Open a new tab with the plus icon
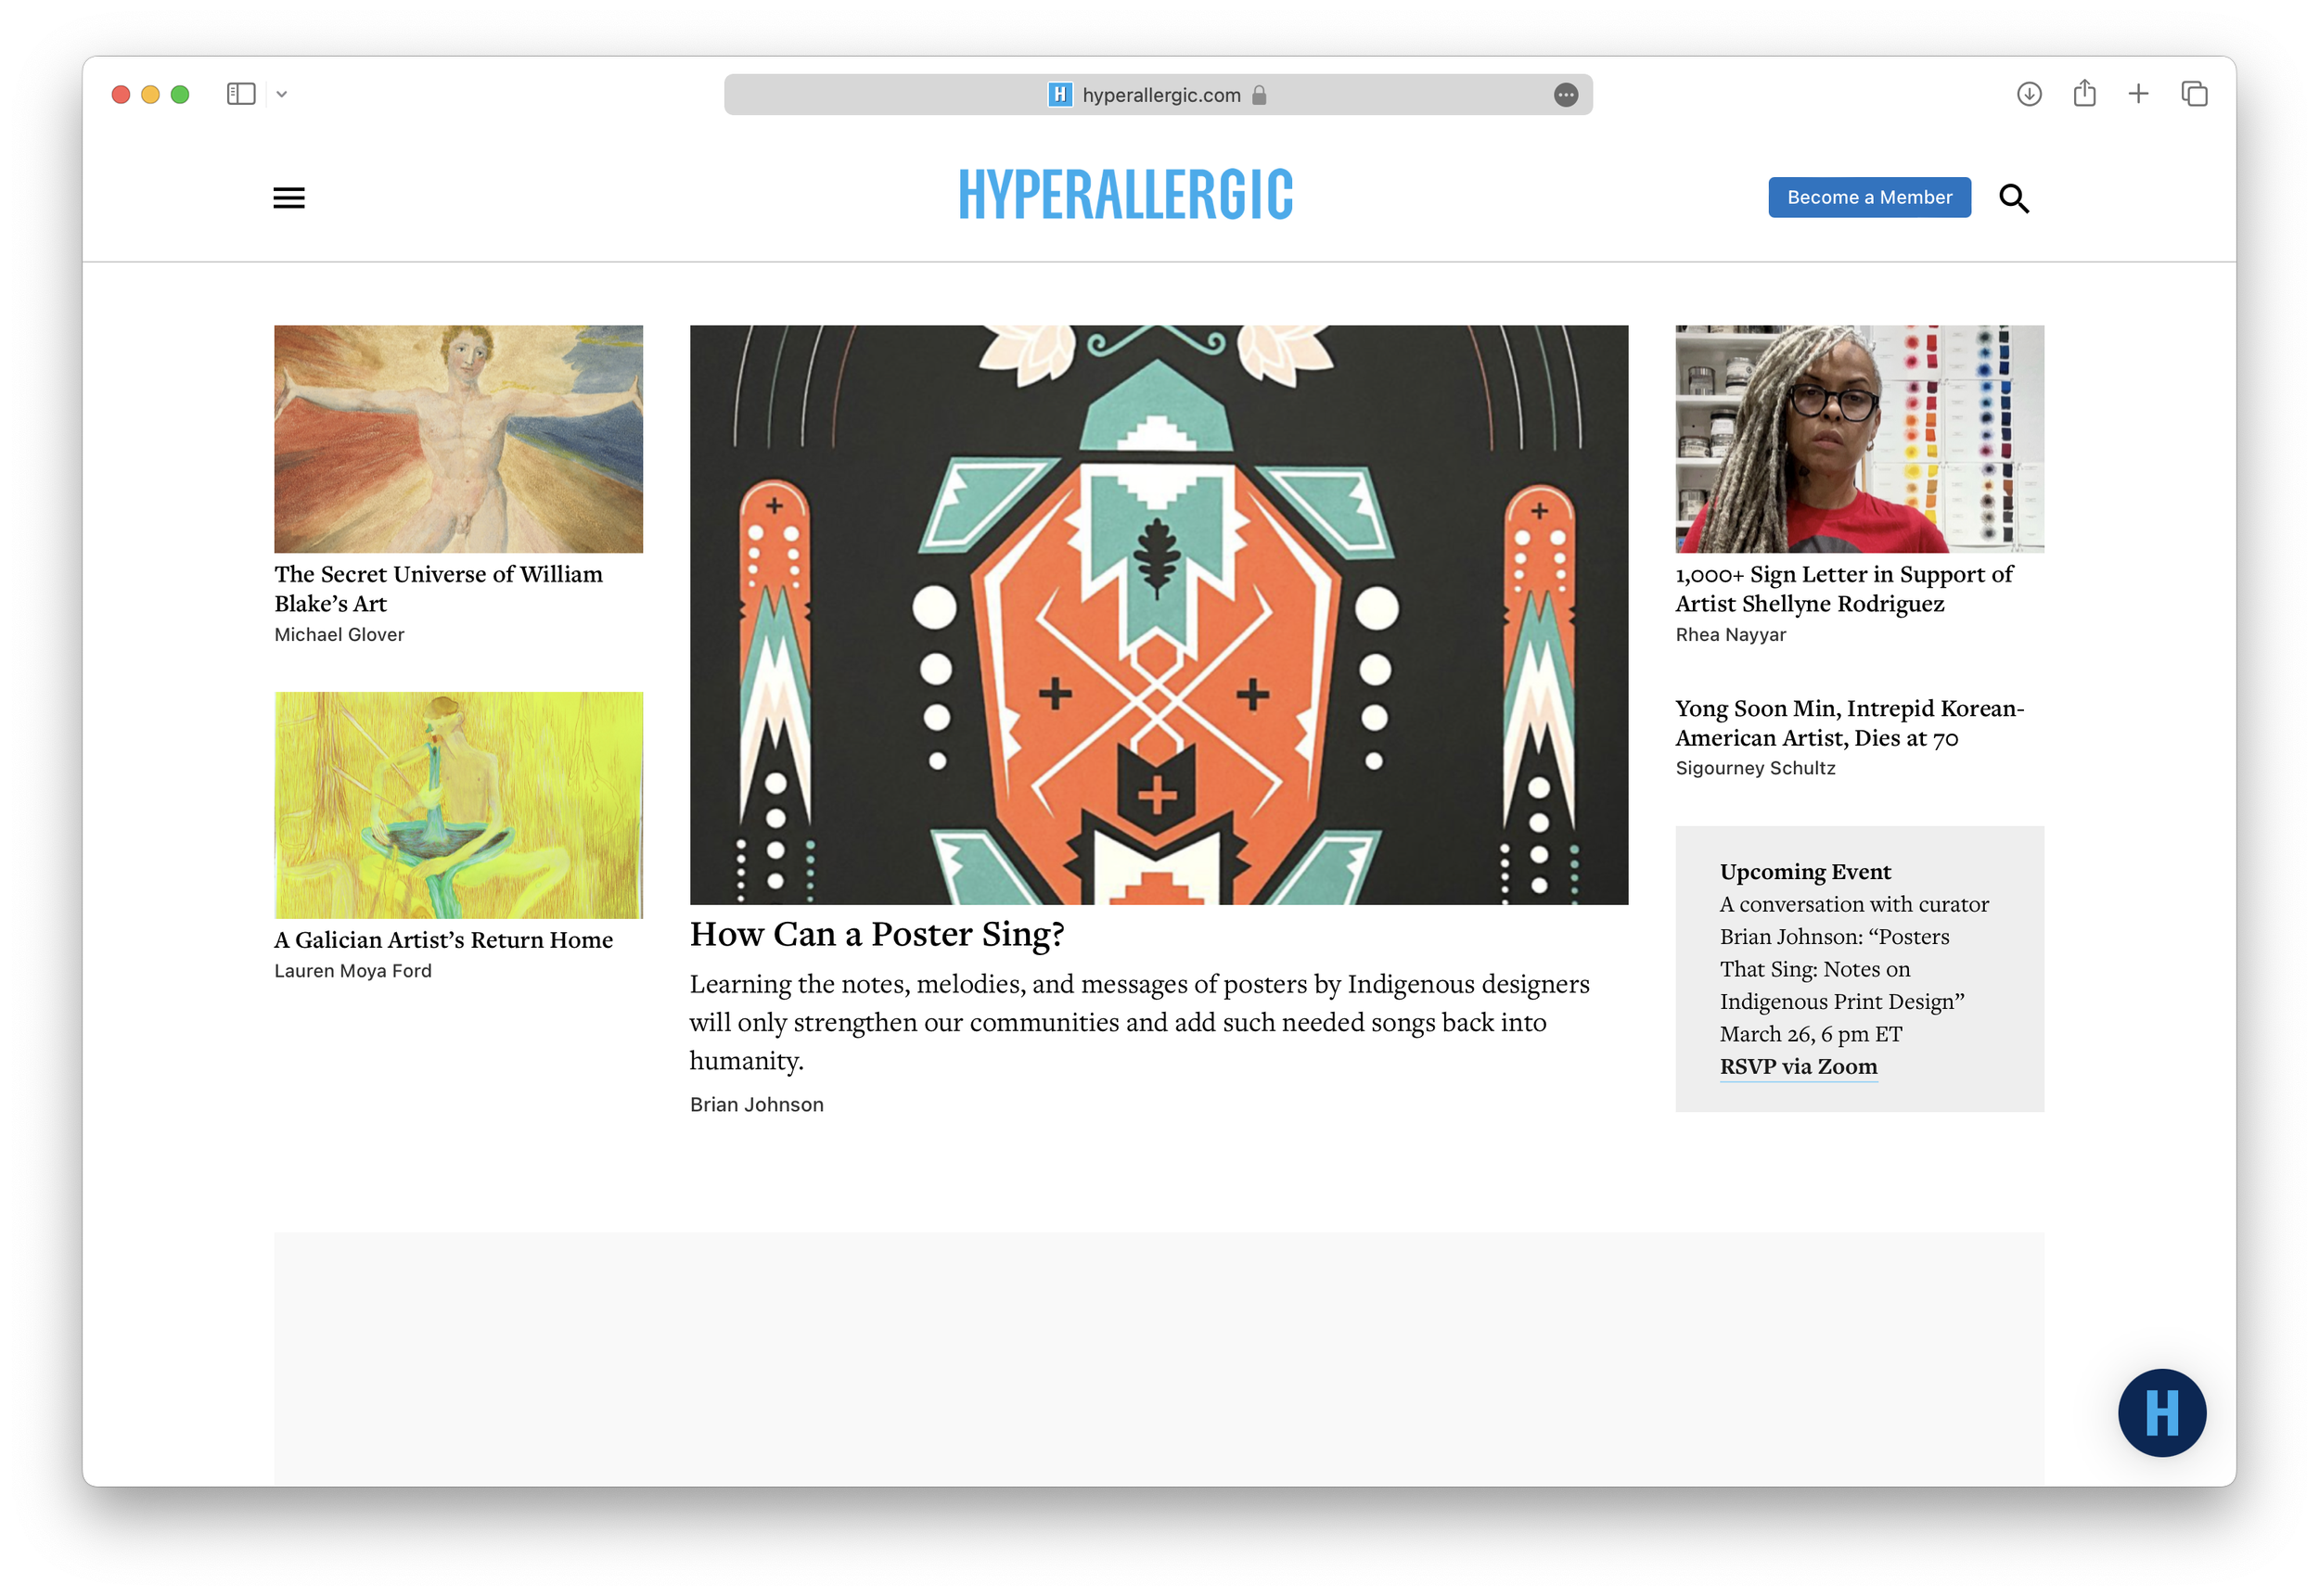The height and width of the screenshot is (1596, 2319). click(2137, 93)
